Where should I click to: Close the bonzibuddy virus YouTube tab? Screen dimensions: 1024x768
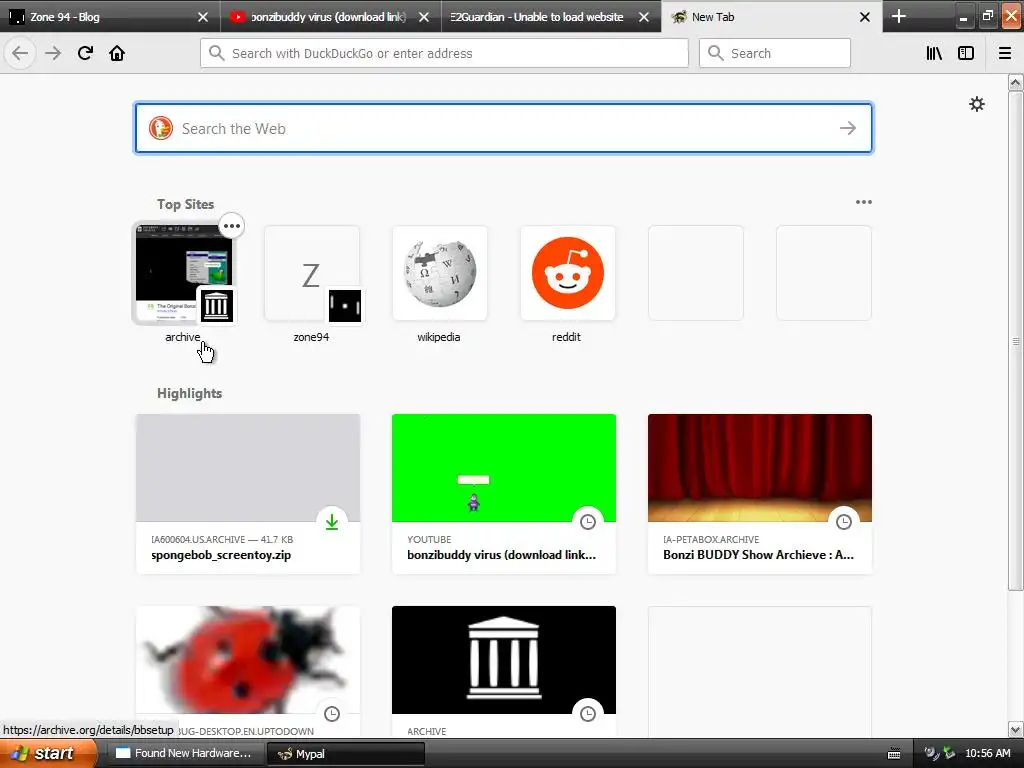[424, 17]
